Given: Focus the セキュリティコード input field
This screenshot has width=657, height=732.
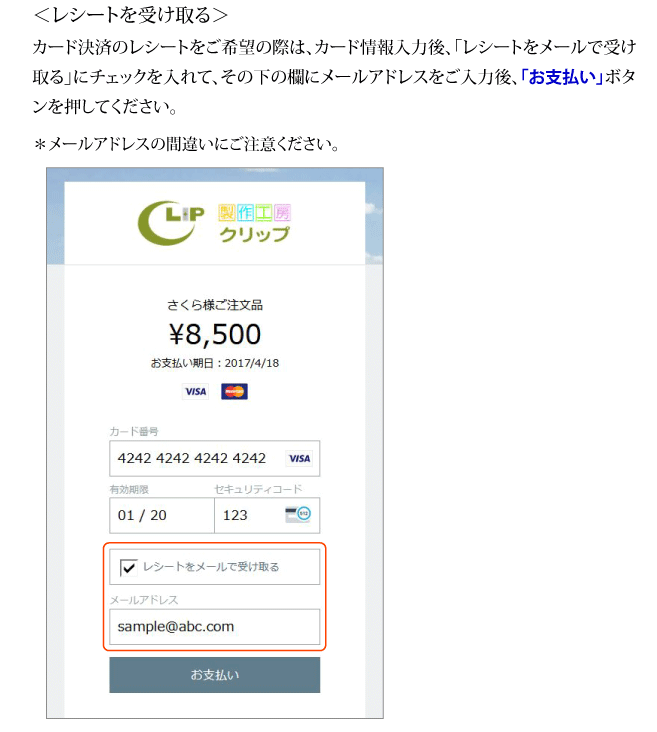Looking at the screenshot, I should [267, 515].
